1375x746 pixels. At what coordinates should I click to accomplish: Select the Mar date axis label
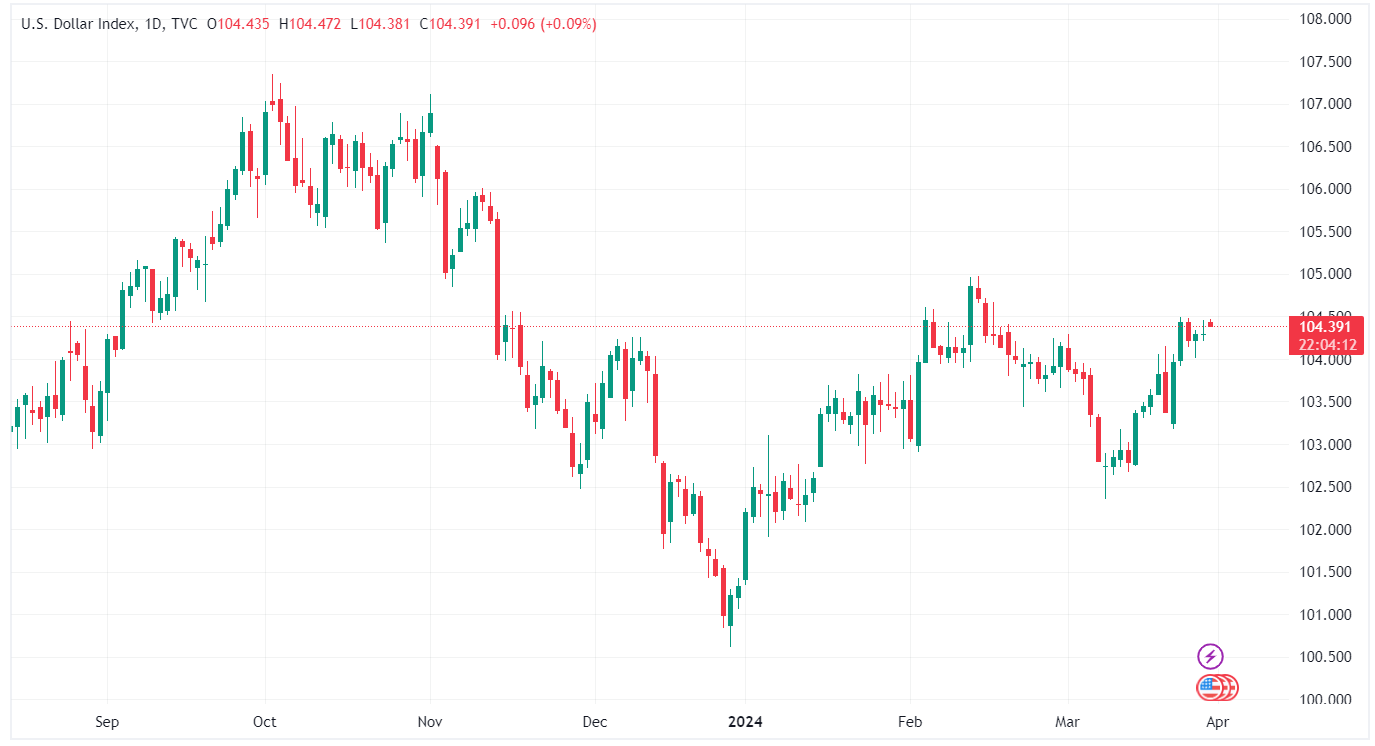pyautogui.click(x=1068, y=722)
